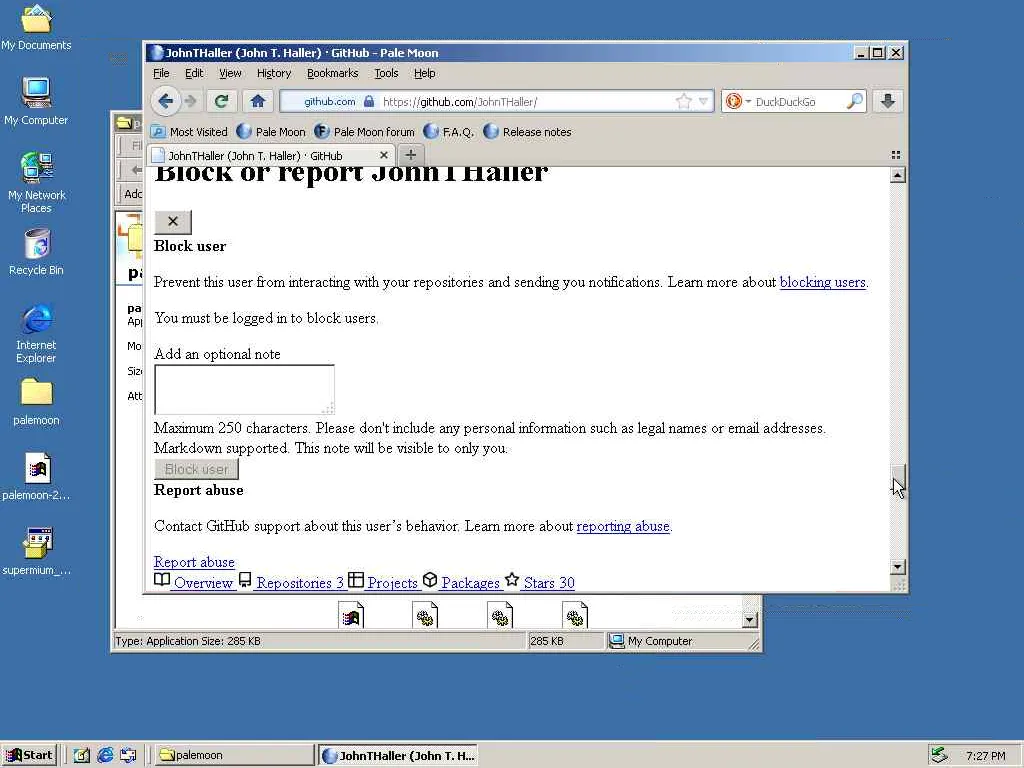The height and width of the screenshot is (768, 1024).
Task: Click the Block user button
Action: click(197, 469)
